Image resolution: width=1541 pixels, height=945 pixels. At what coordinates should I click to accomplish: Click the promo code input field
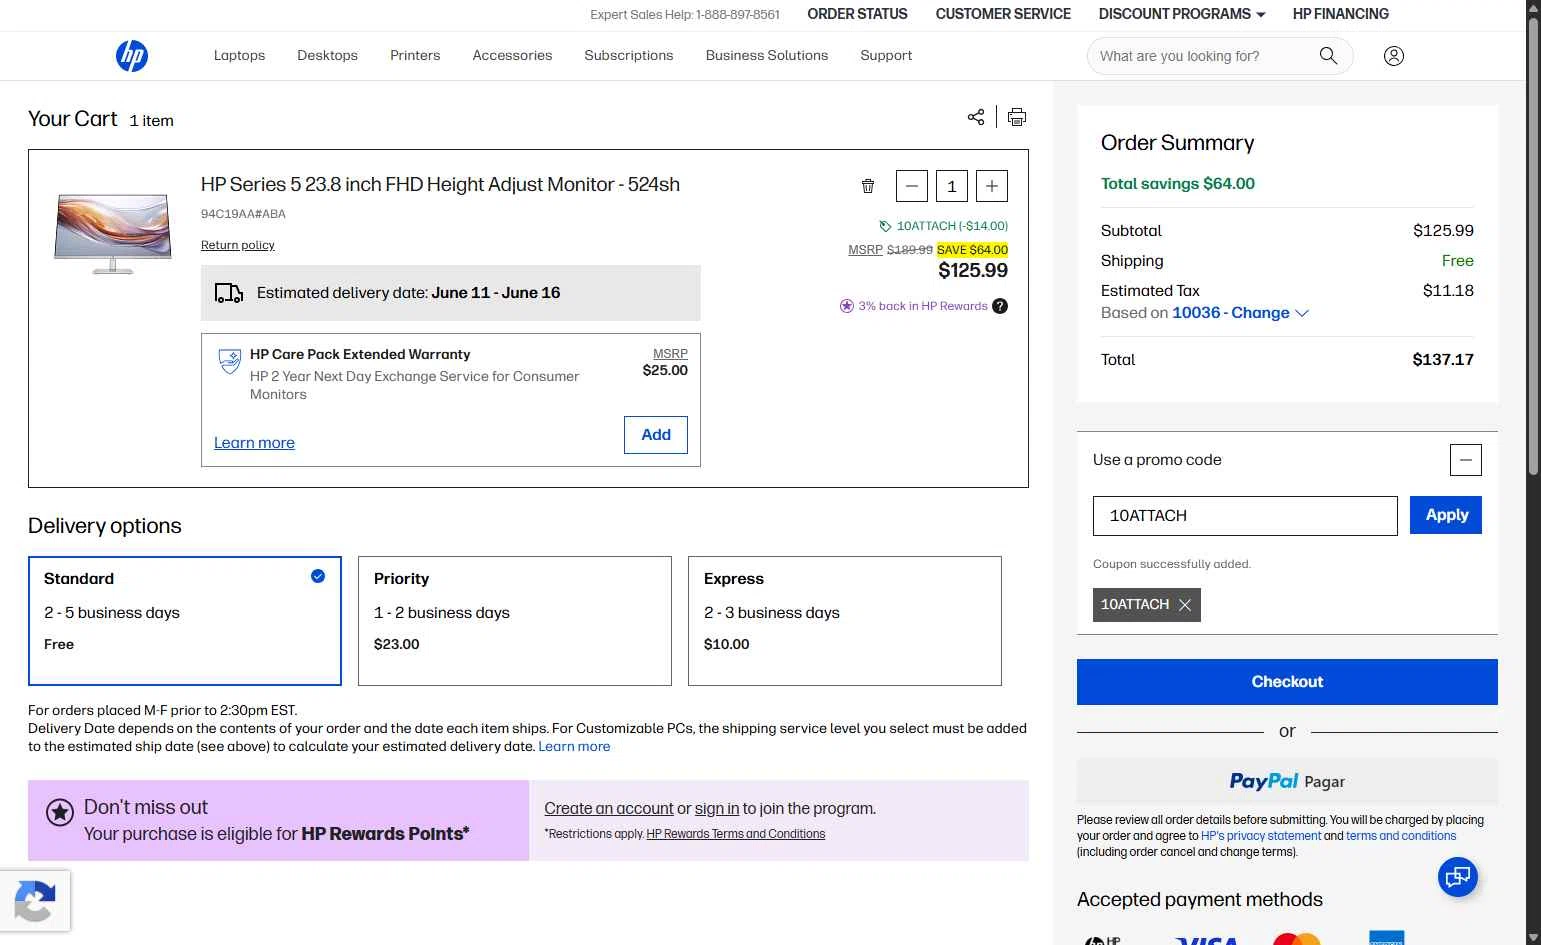coord(1245,516)
